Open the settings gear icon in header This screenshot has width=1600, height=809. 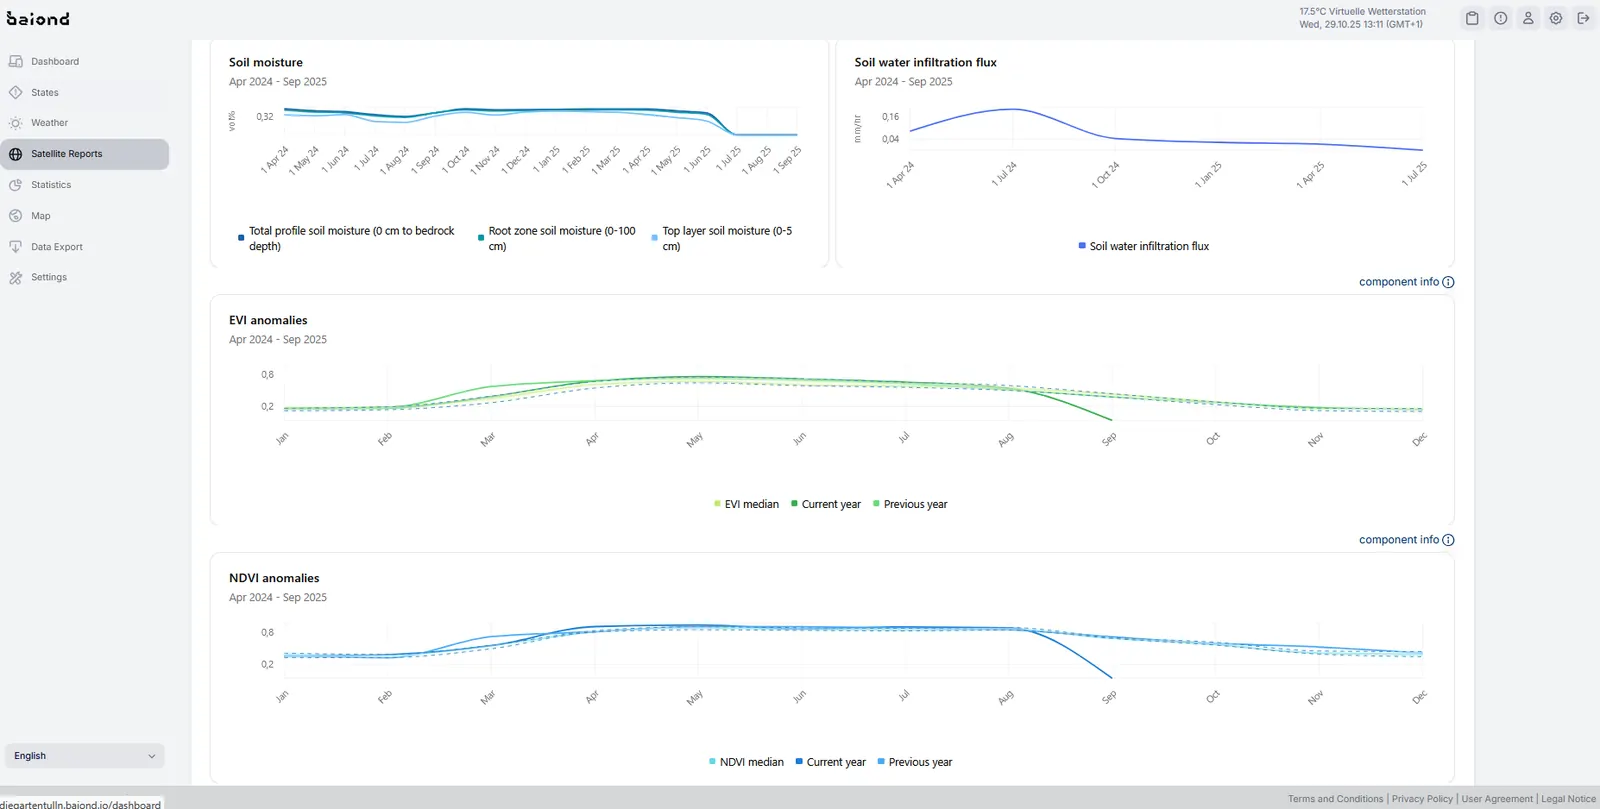coord(1556,18)
